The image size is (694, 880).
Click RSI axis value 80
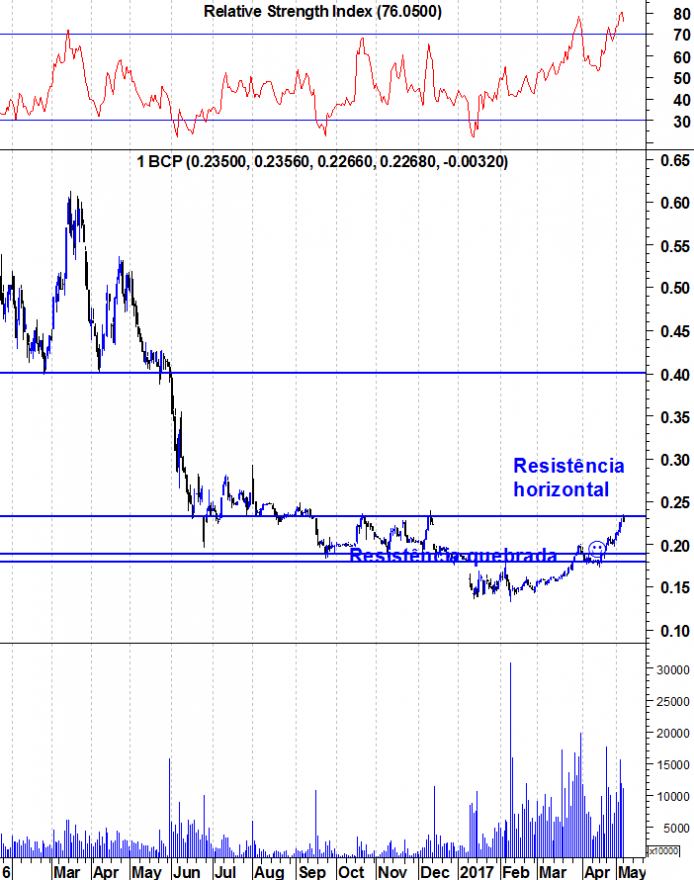(x=682, y=14)
